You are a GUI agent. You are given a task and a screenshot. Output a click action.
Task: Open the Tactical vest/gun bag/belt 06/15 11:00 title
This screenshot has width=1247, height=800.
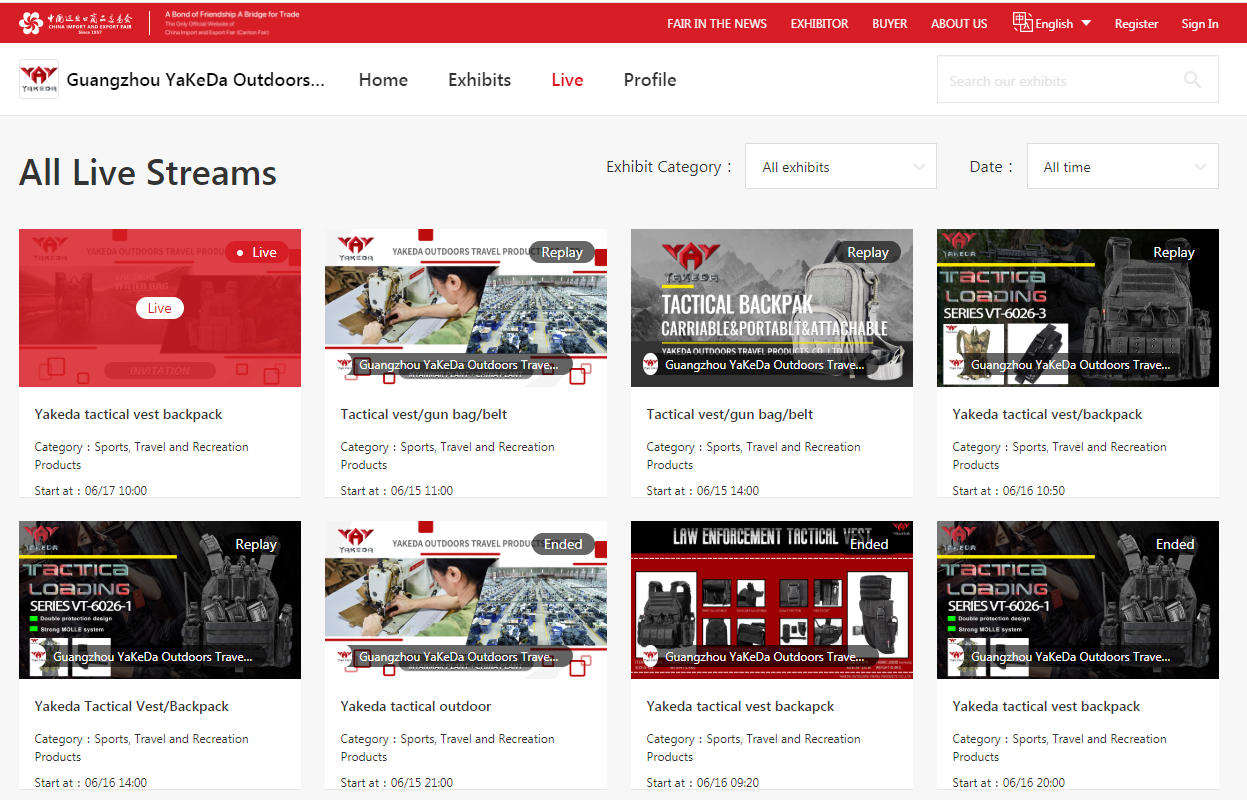424,414
